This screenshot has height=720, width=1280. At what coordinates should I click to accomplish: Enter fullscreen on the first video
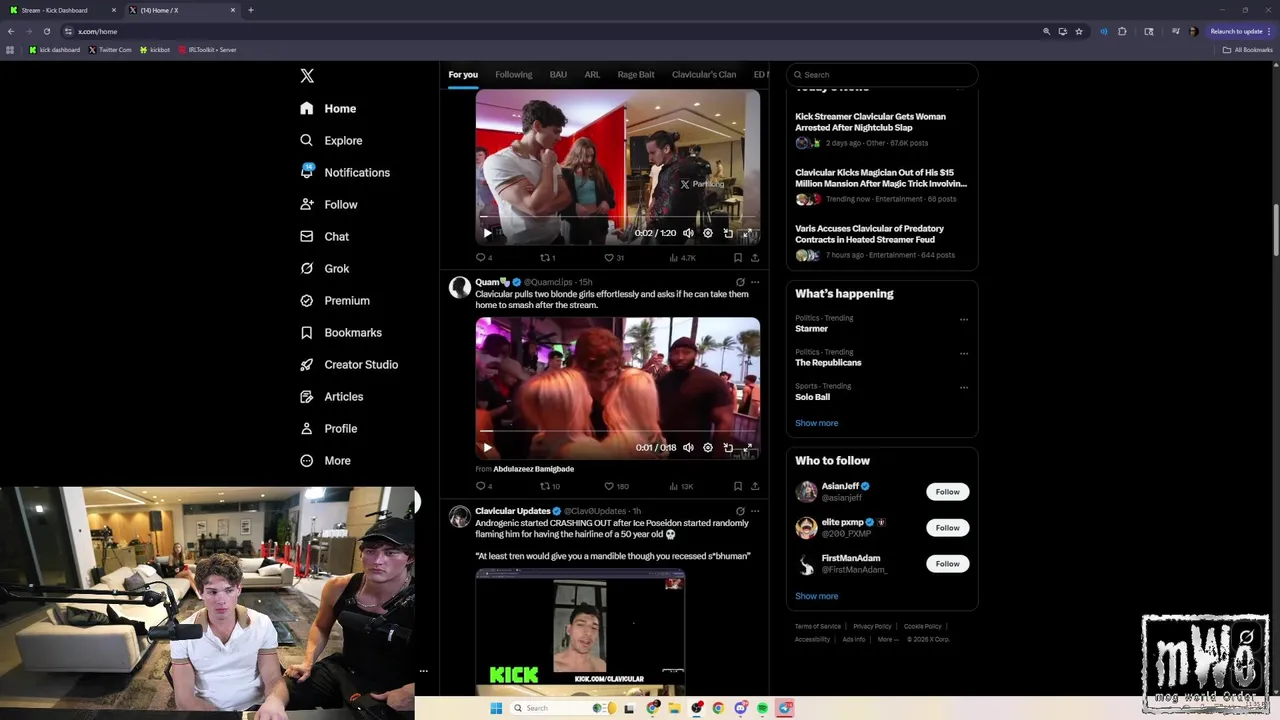747,233
